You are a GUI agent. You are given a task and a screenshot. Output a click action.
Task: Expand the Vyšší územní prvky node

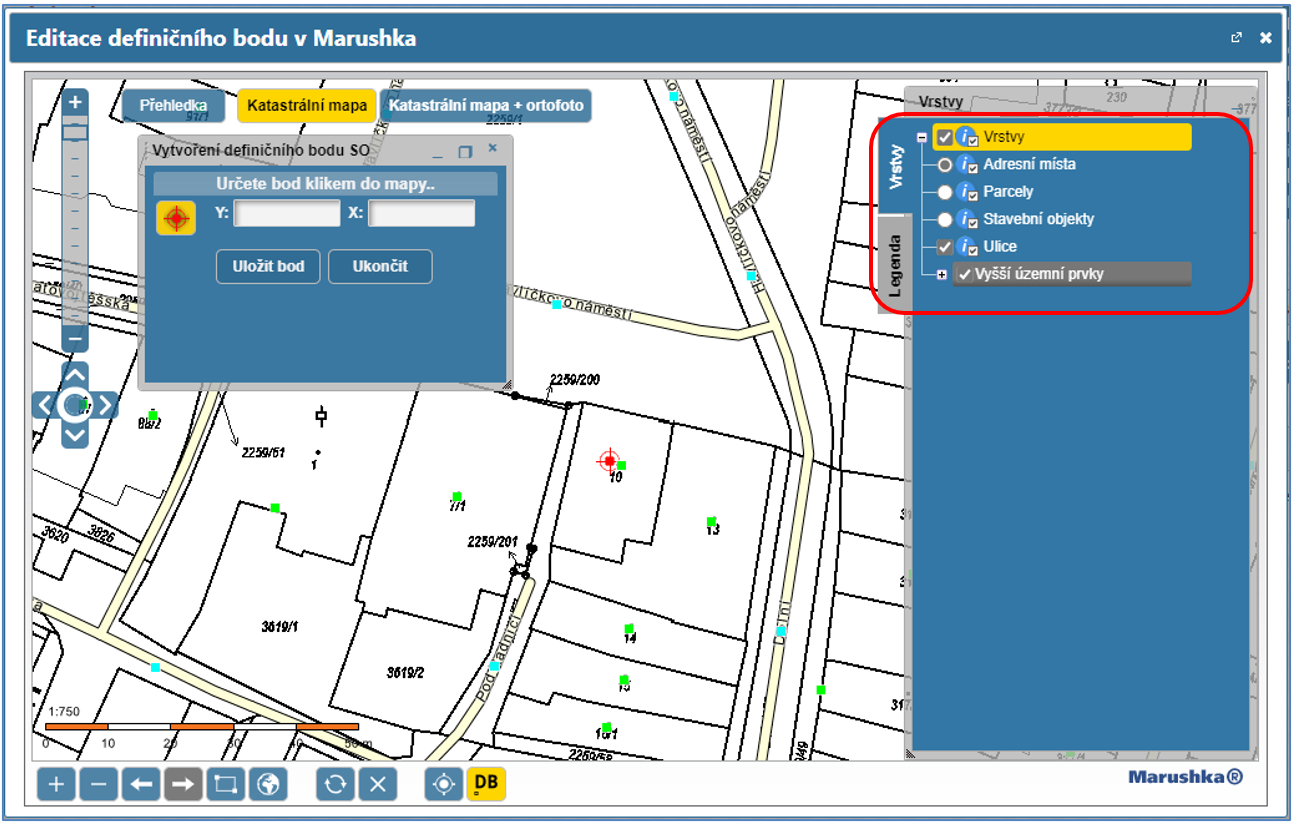[941, 274]
